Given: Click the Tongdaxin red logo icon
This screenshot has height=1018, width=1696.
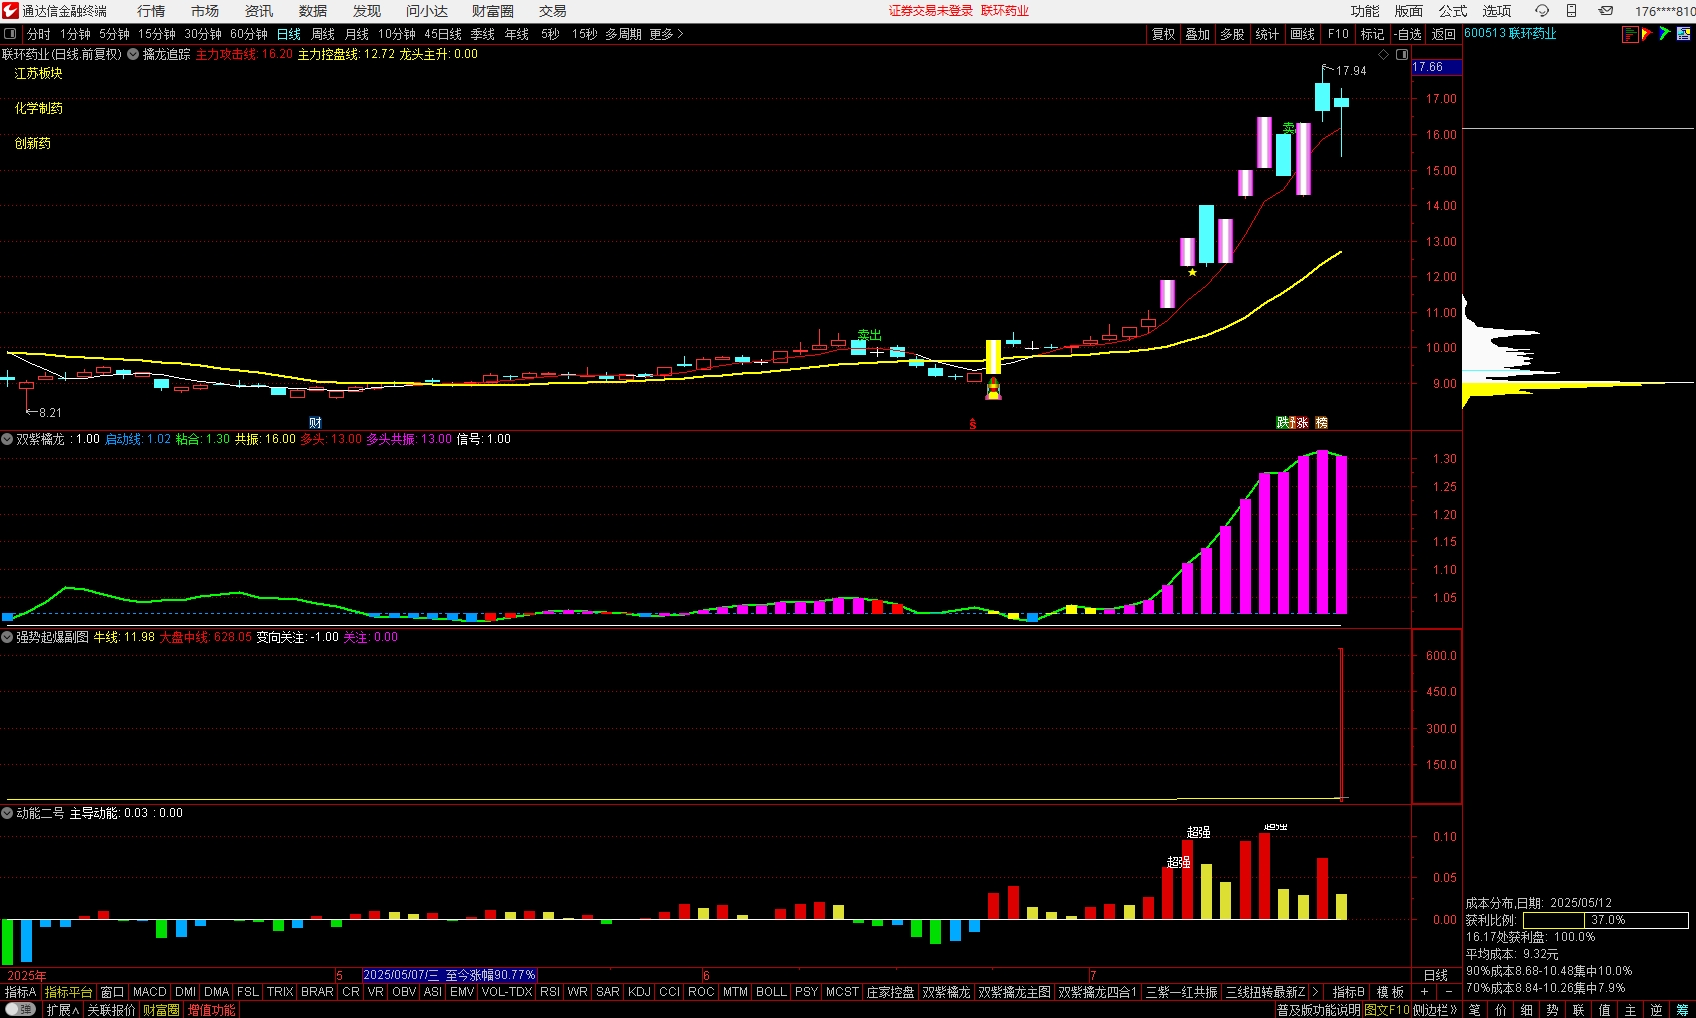Looking at the screenshot, I should [x=10, y=10].
